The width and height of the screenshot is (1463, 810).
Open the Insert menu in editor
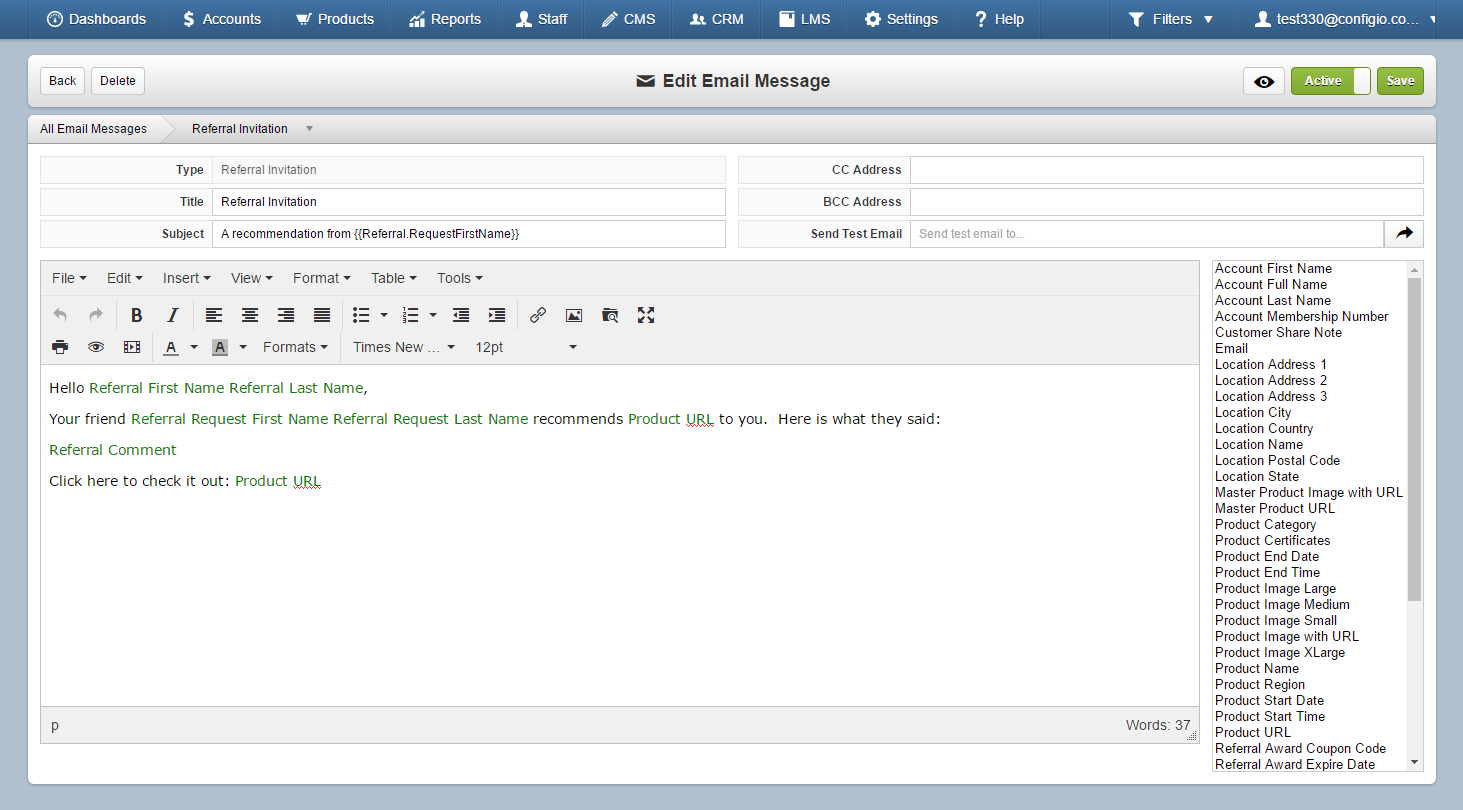(x=187, y=278)
